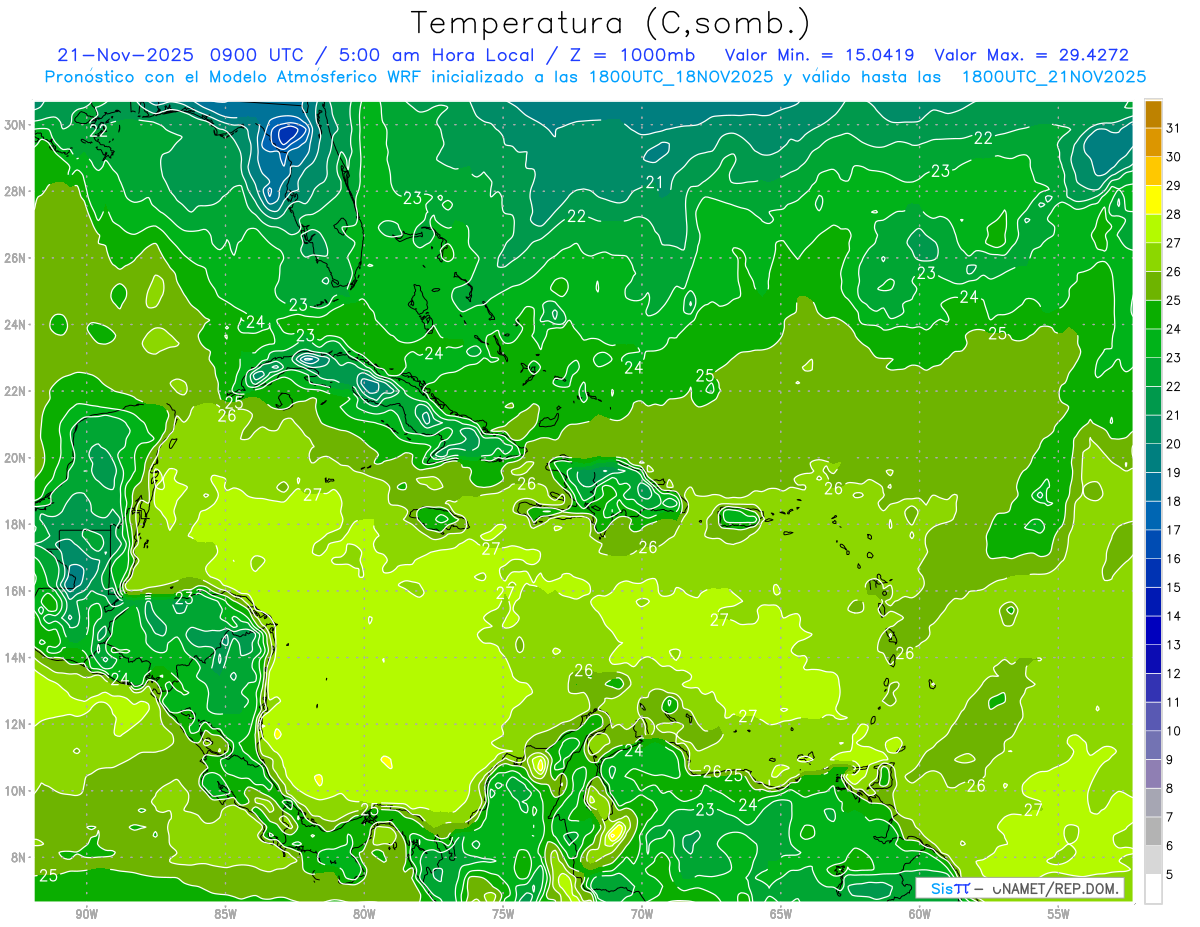This screenshot has width=1200, height=927.
Task: Click initialization time '1800UTC_18NOV2025'
Action: (x=681, y=77)
